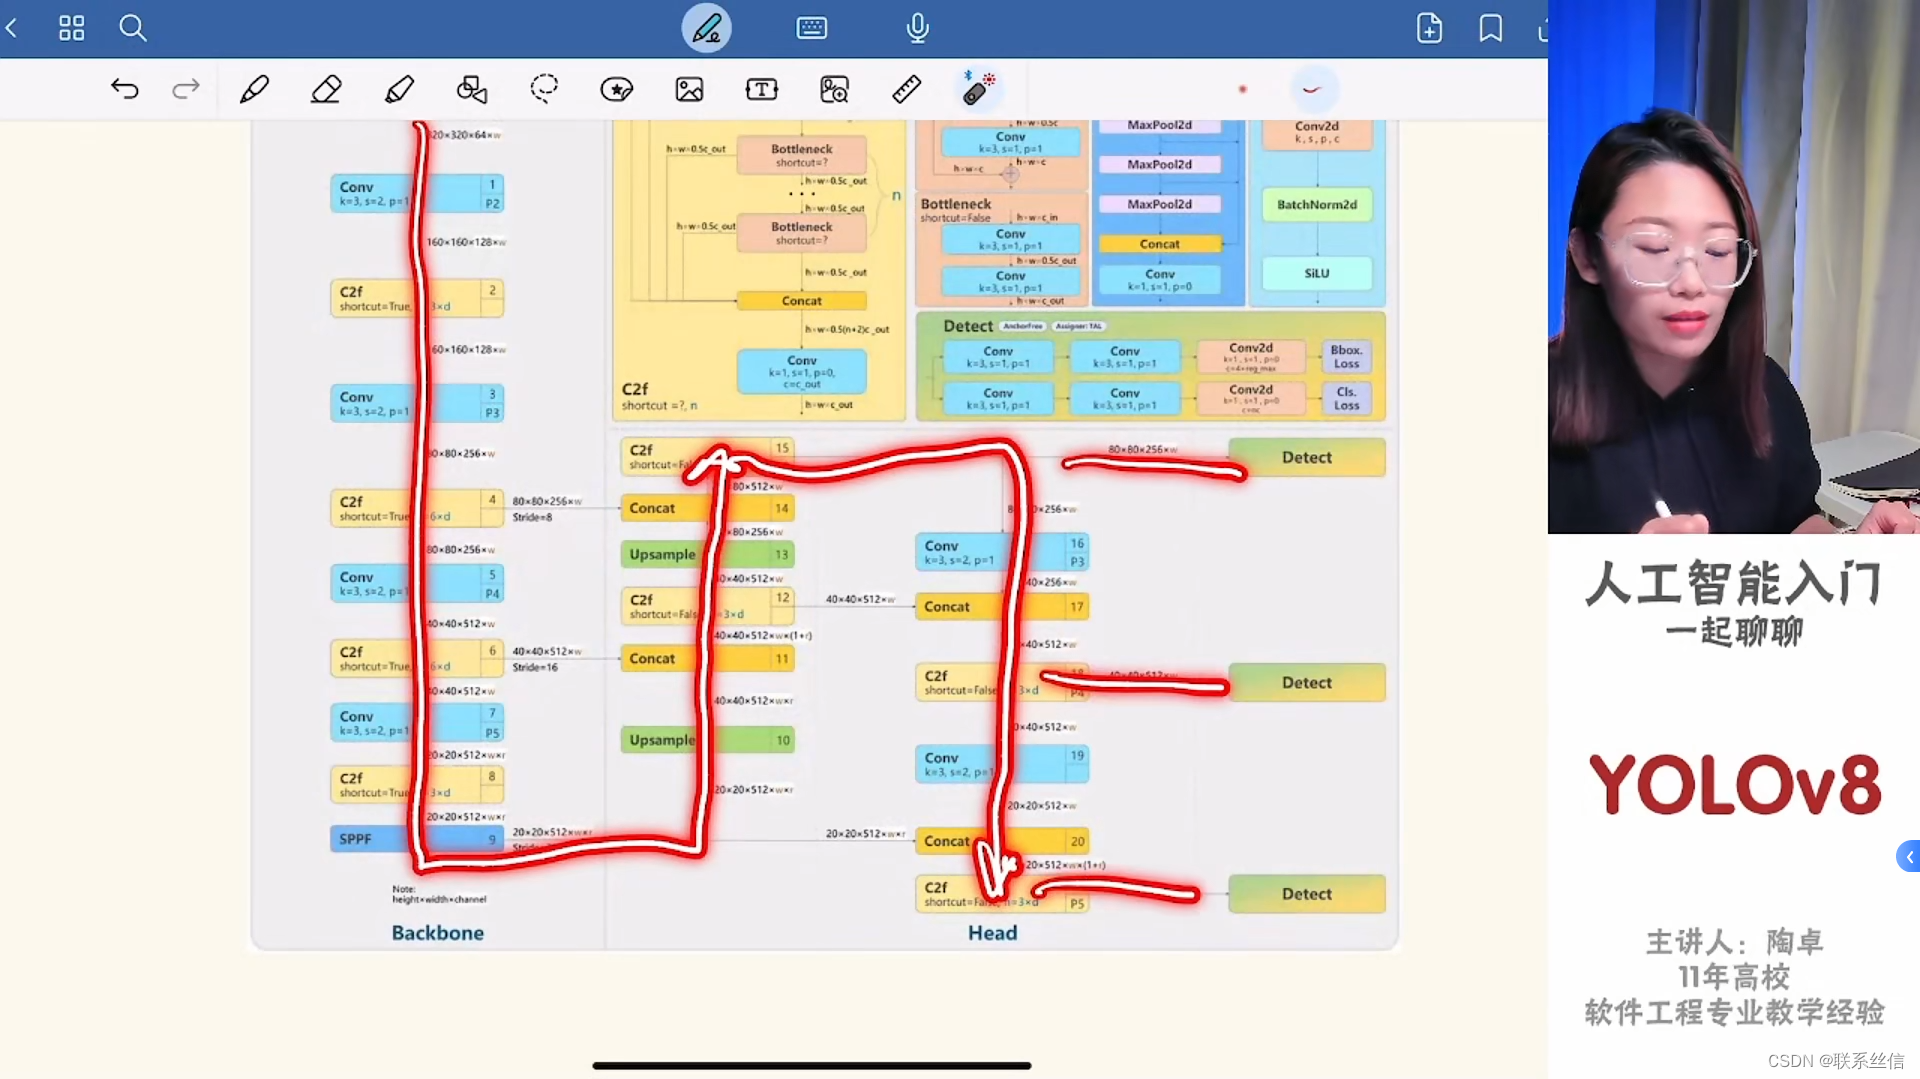
Task: Click the middle Detect block
Action: point(1307,682)
